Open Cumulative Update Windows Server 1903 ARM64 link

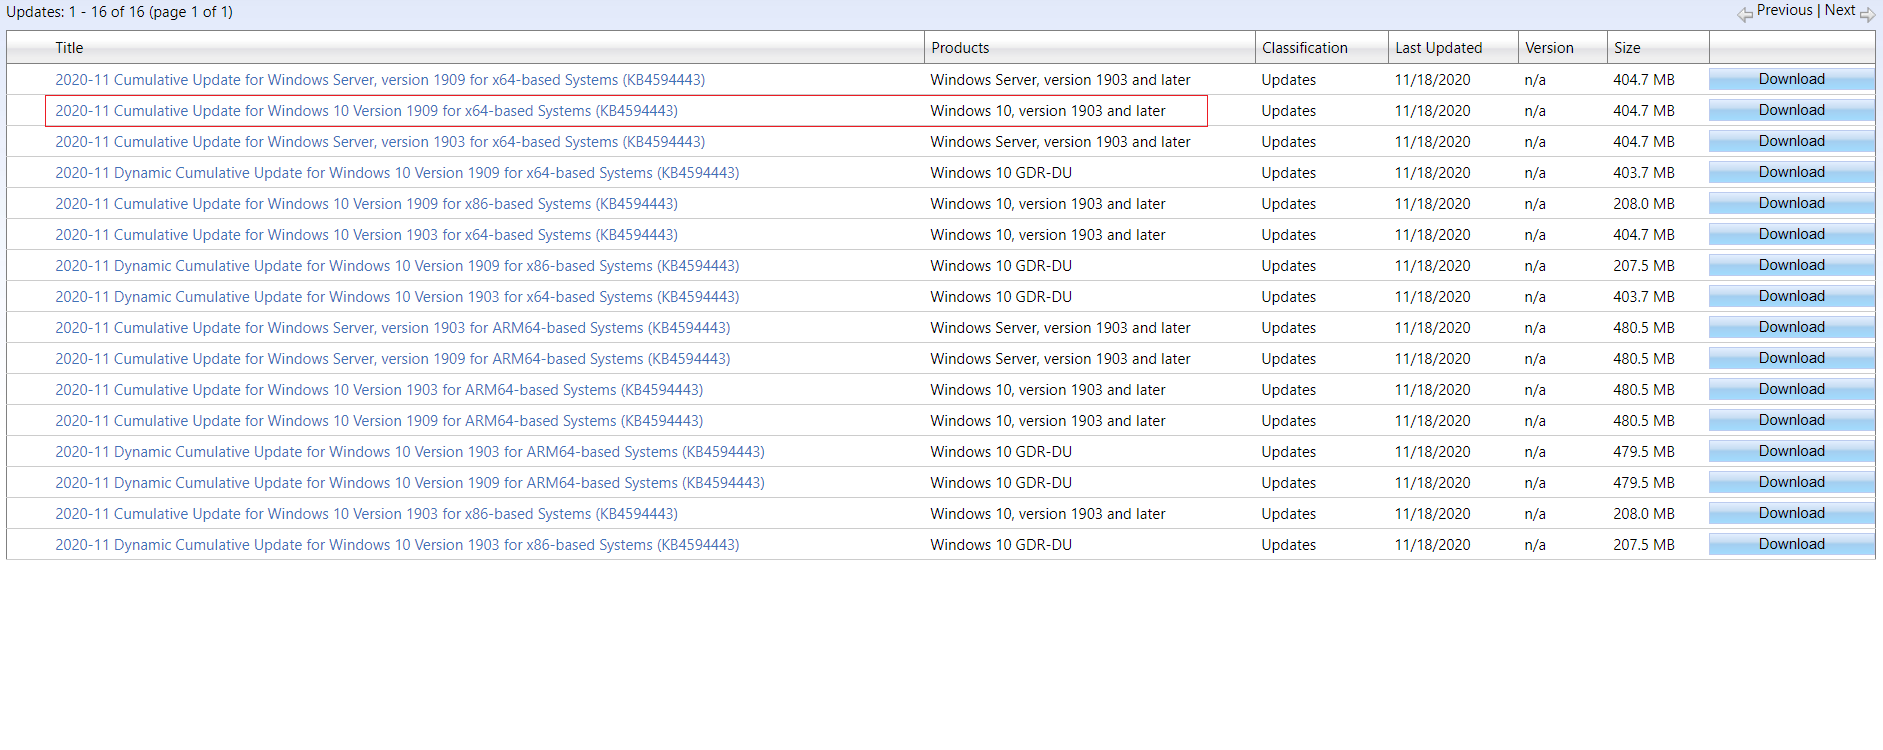tap(393, 328)
